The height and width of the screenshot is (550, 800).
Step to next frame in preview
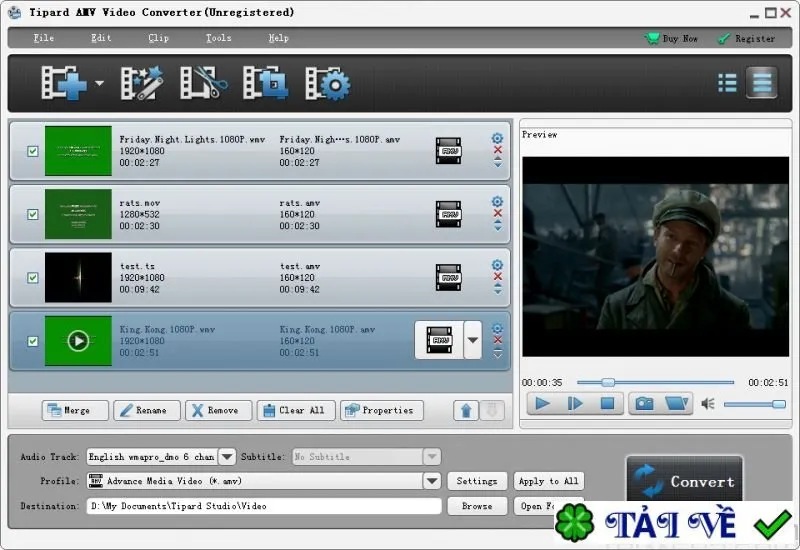575,404
